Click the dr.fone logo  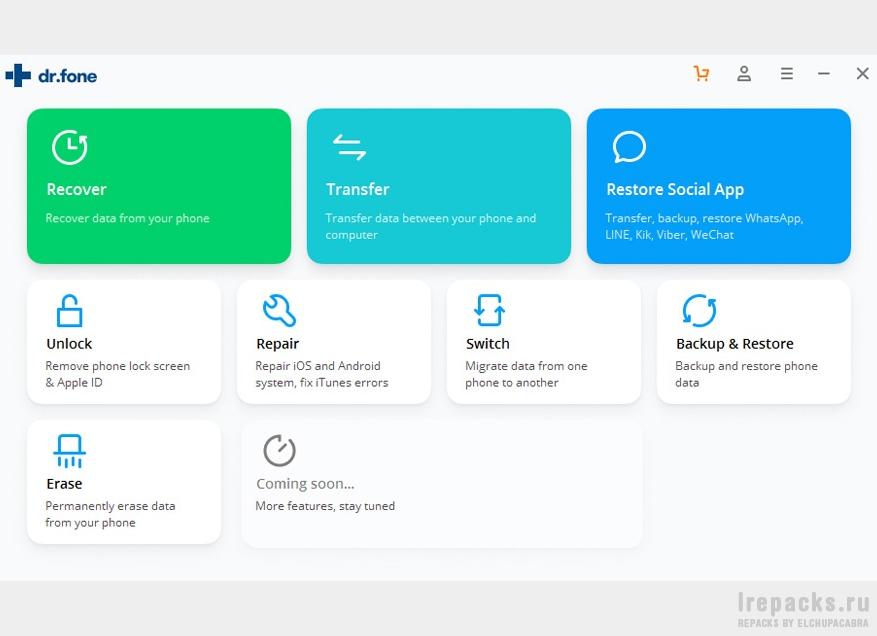[51, 75]
